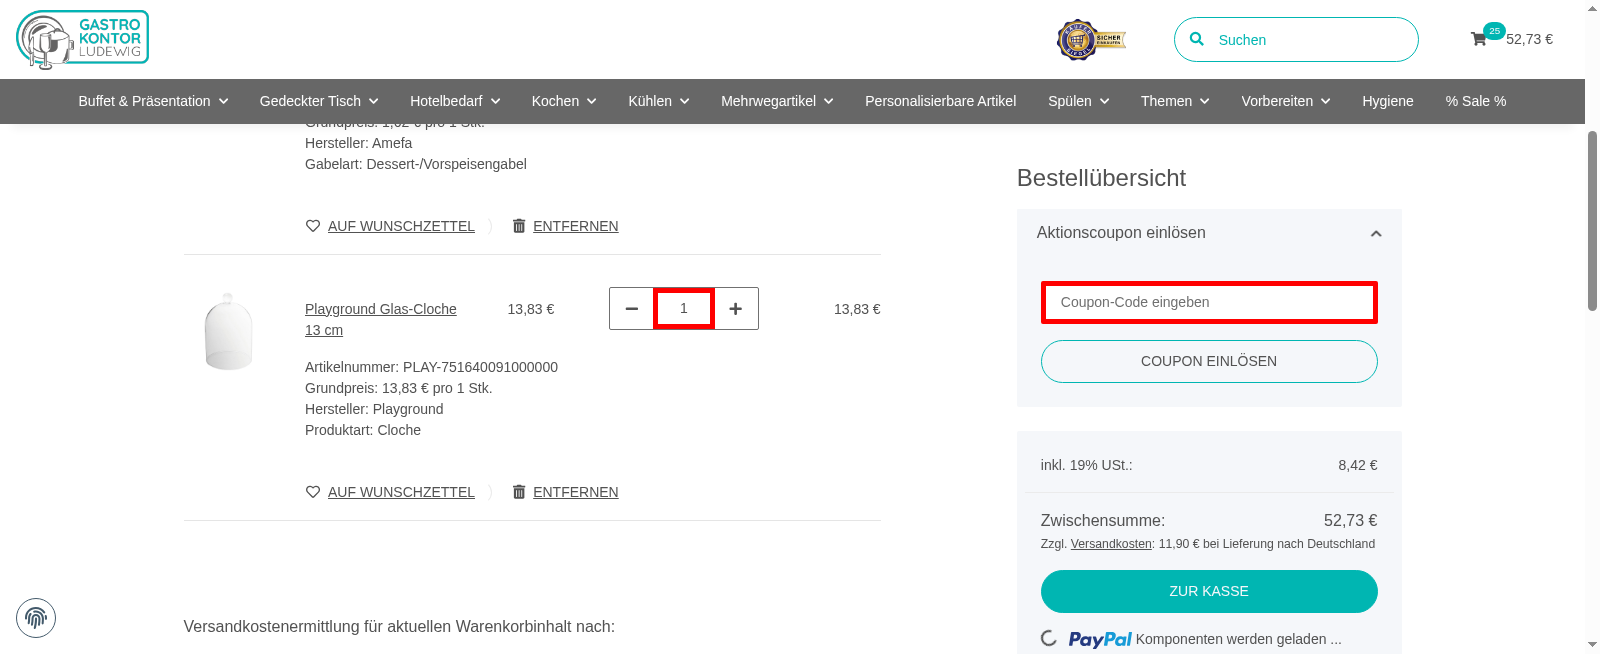The height and width of the screenshot is (654, 1600).
Task: Click the heart icon beside the first Auf Wunschzettel
Action: pyautogui.click(x=312, y=225)
